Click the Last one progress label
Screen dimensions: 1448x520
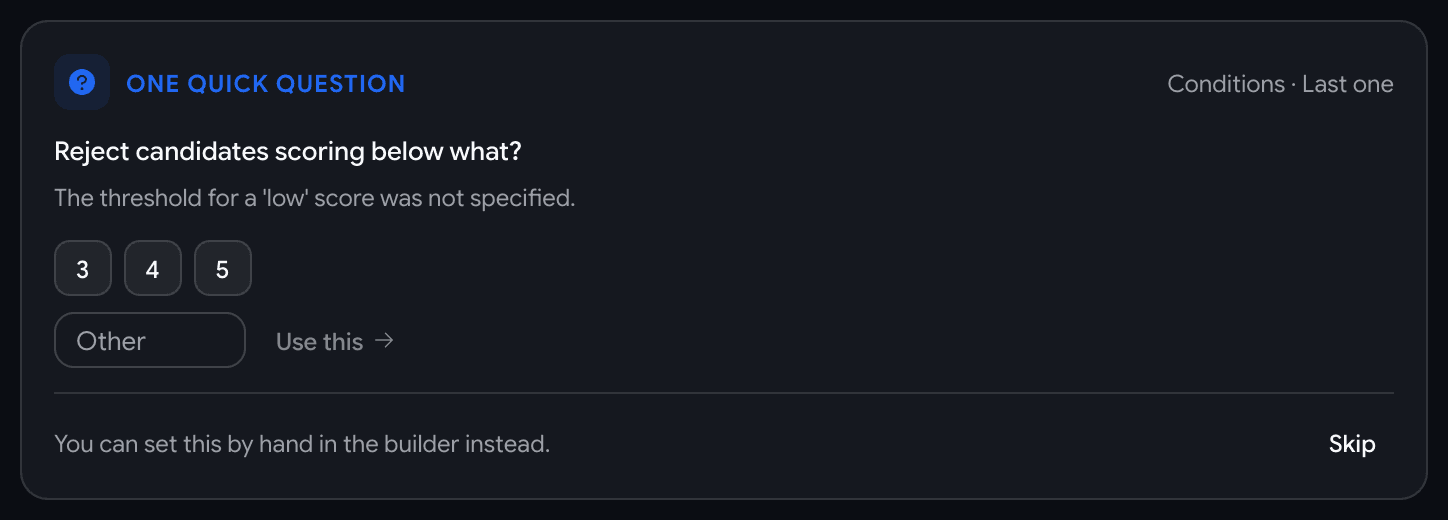coord(1348,84)
